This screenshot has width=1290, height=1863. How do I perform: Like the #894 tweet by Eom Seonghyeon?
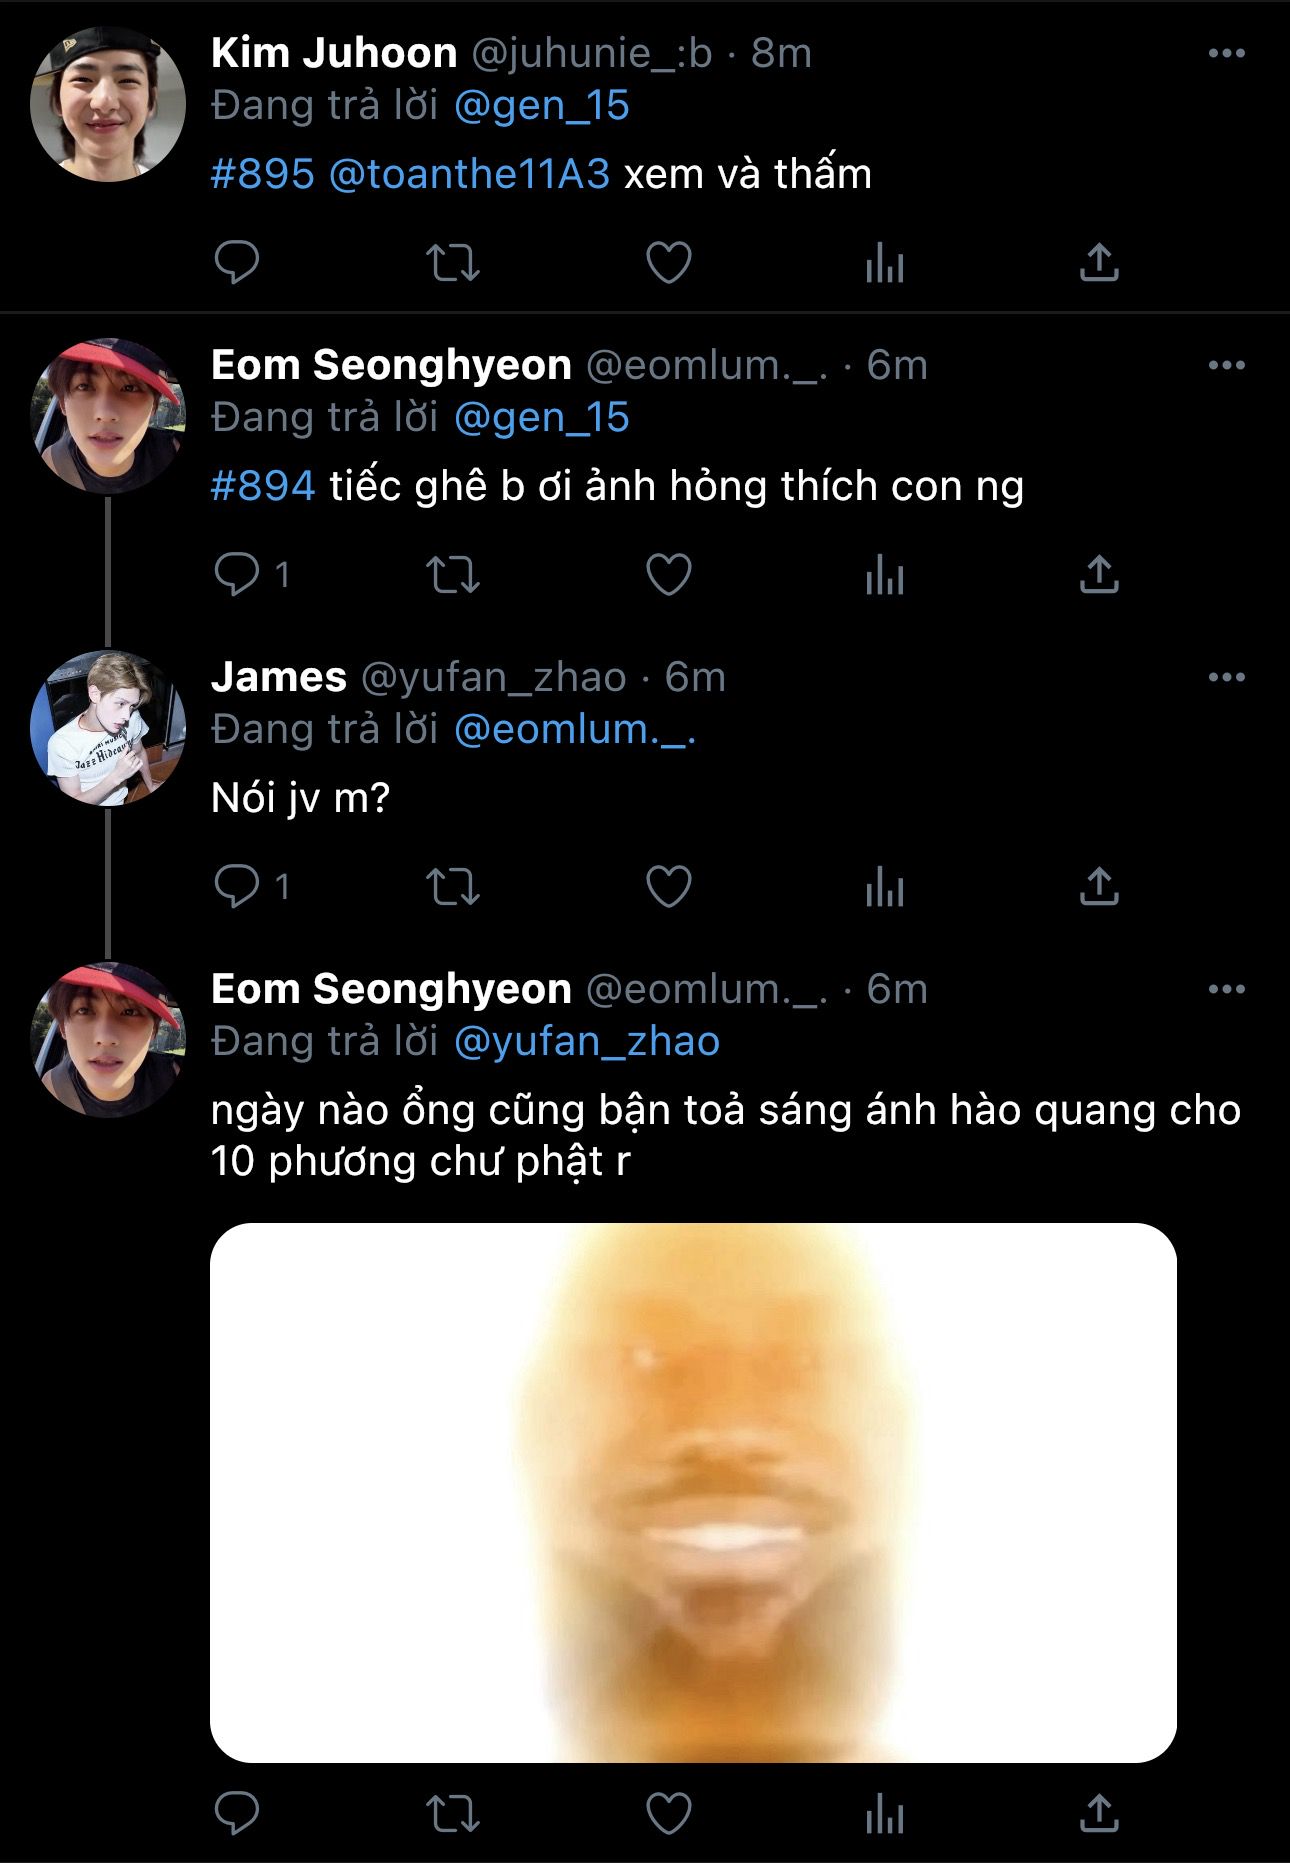pyautogui.click(x=668, y=575)
